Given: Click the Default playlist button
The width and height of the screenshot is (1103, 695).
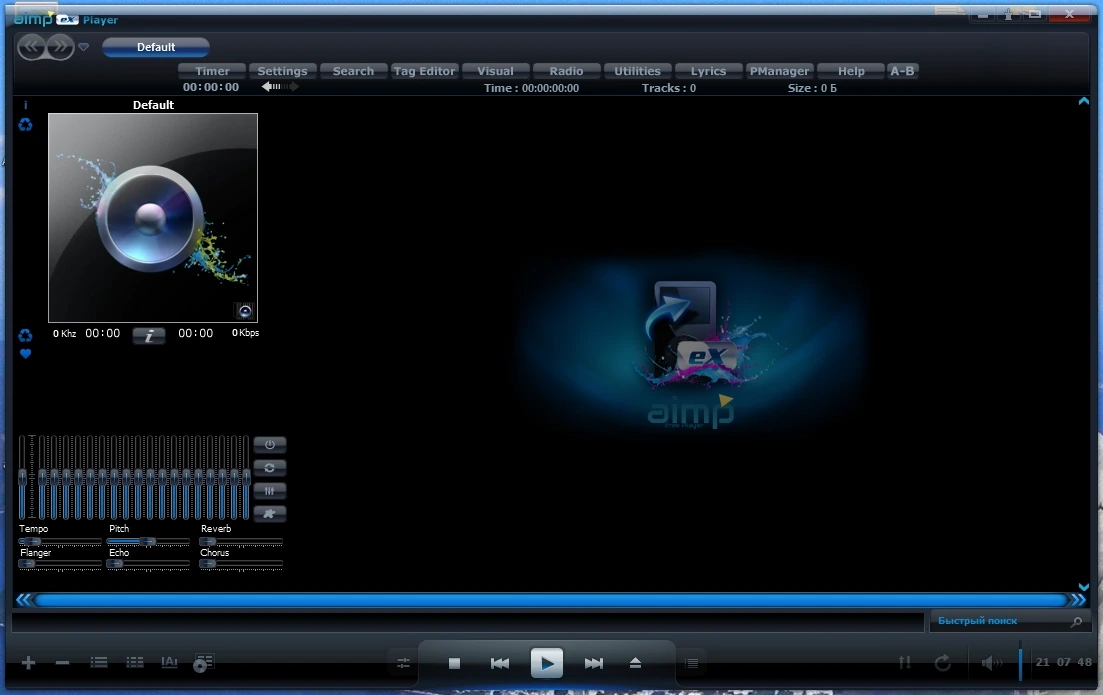Looking at the screenshot, I should [x=155, y=47].
